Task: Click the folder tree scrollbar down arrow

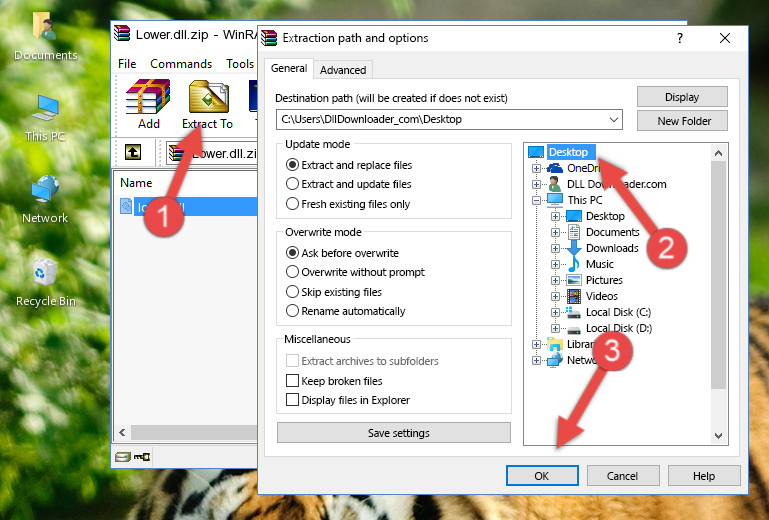Action: click(718, 436)
